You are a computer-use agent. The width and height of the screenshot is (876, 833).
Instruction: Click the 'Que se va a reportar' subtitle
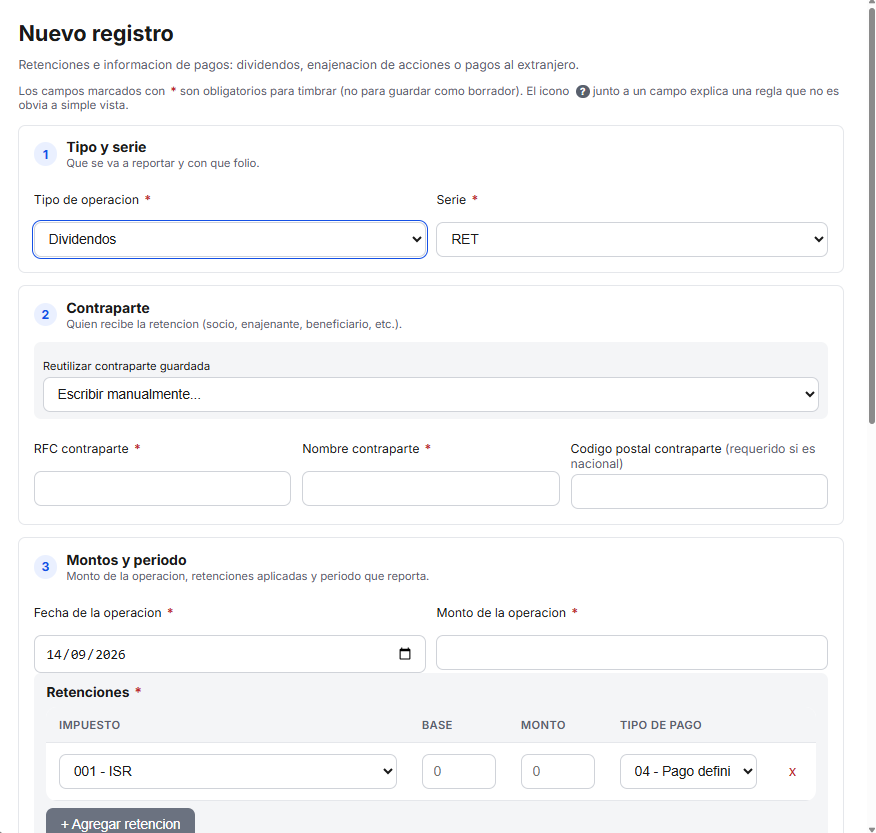(x=163, y=163)
